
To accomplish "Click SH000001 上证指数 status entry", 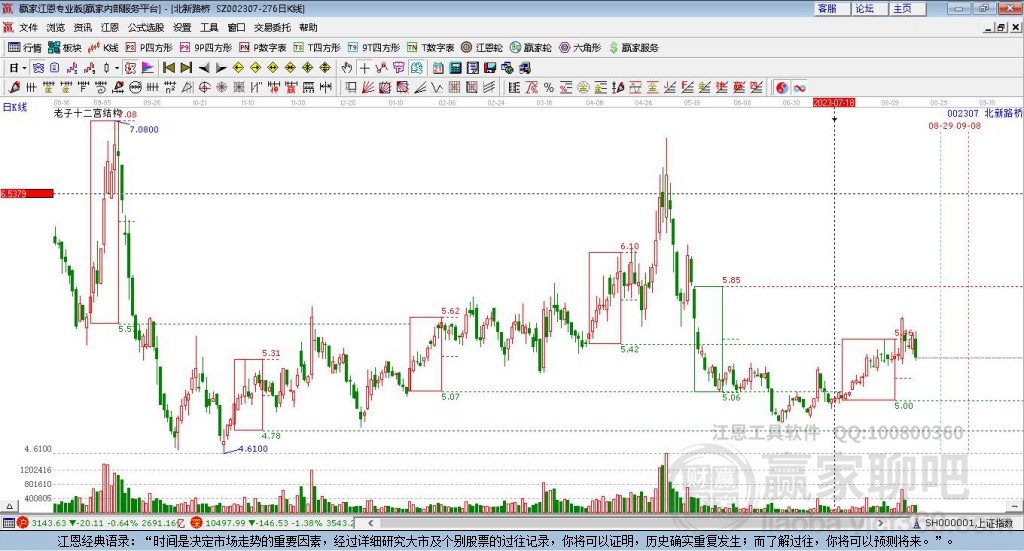I will (x=963, y=523).
